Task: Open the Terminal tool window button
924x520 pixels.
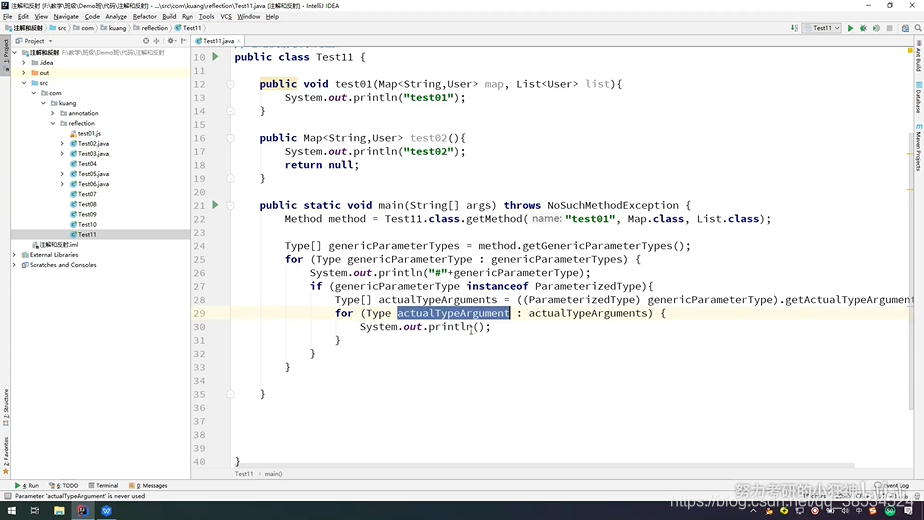Action: pyautogui.click(x=103, y=485)
